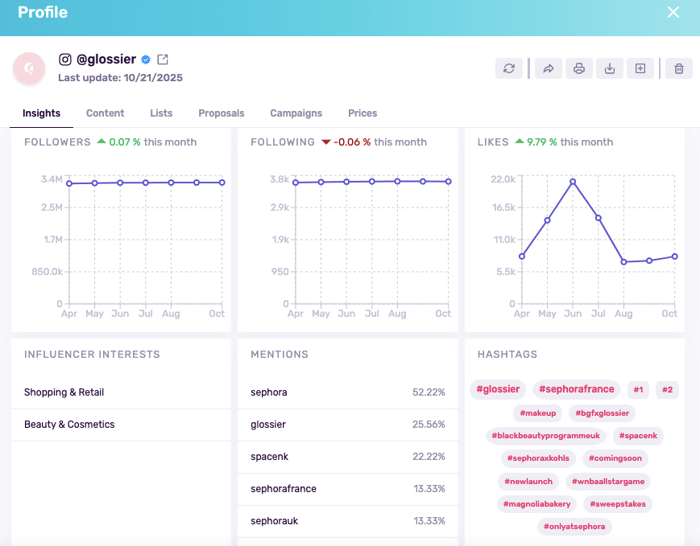The height and width of the screenshot is (546, 700).
Task: Click the #sephorafrance hashtag tag
Action: tap(575, 389)
